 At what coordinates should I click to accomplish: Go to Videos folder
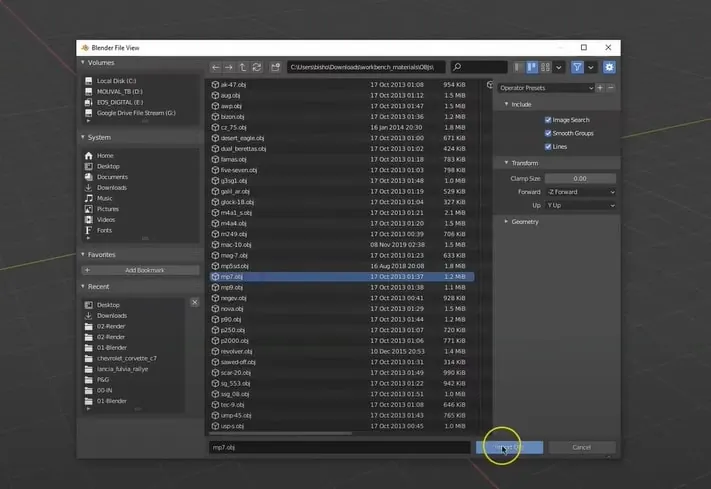pos(140,220)
